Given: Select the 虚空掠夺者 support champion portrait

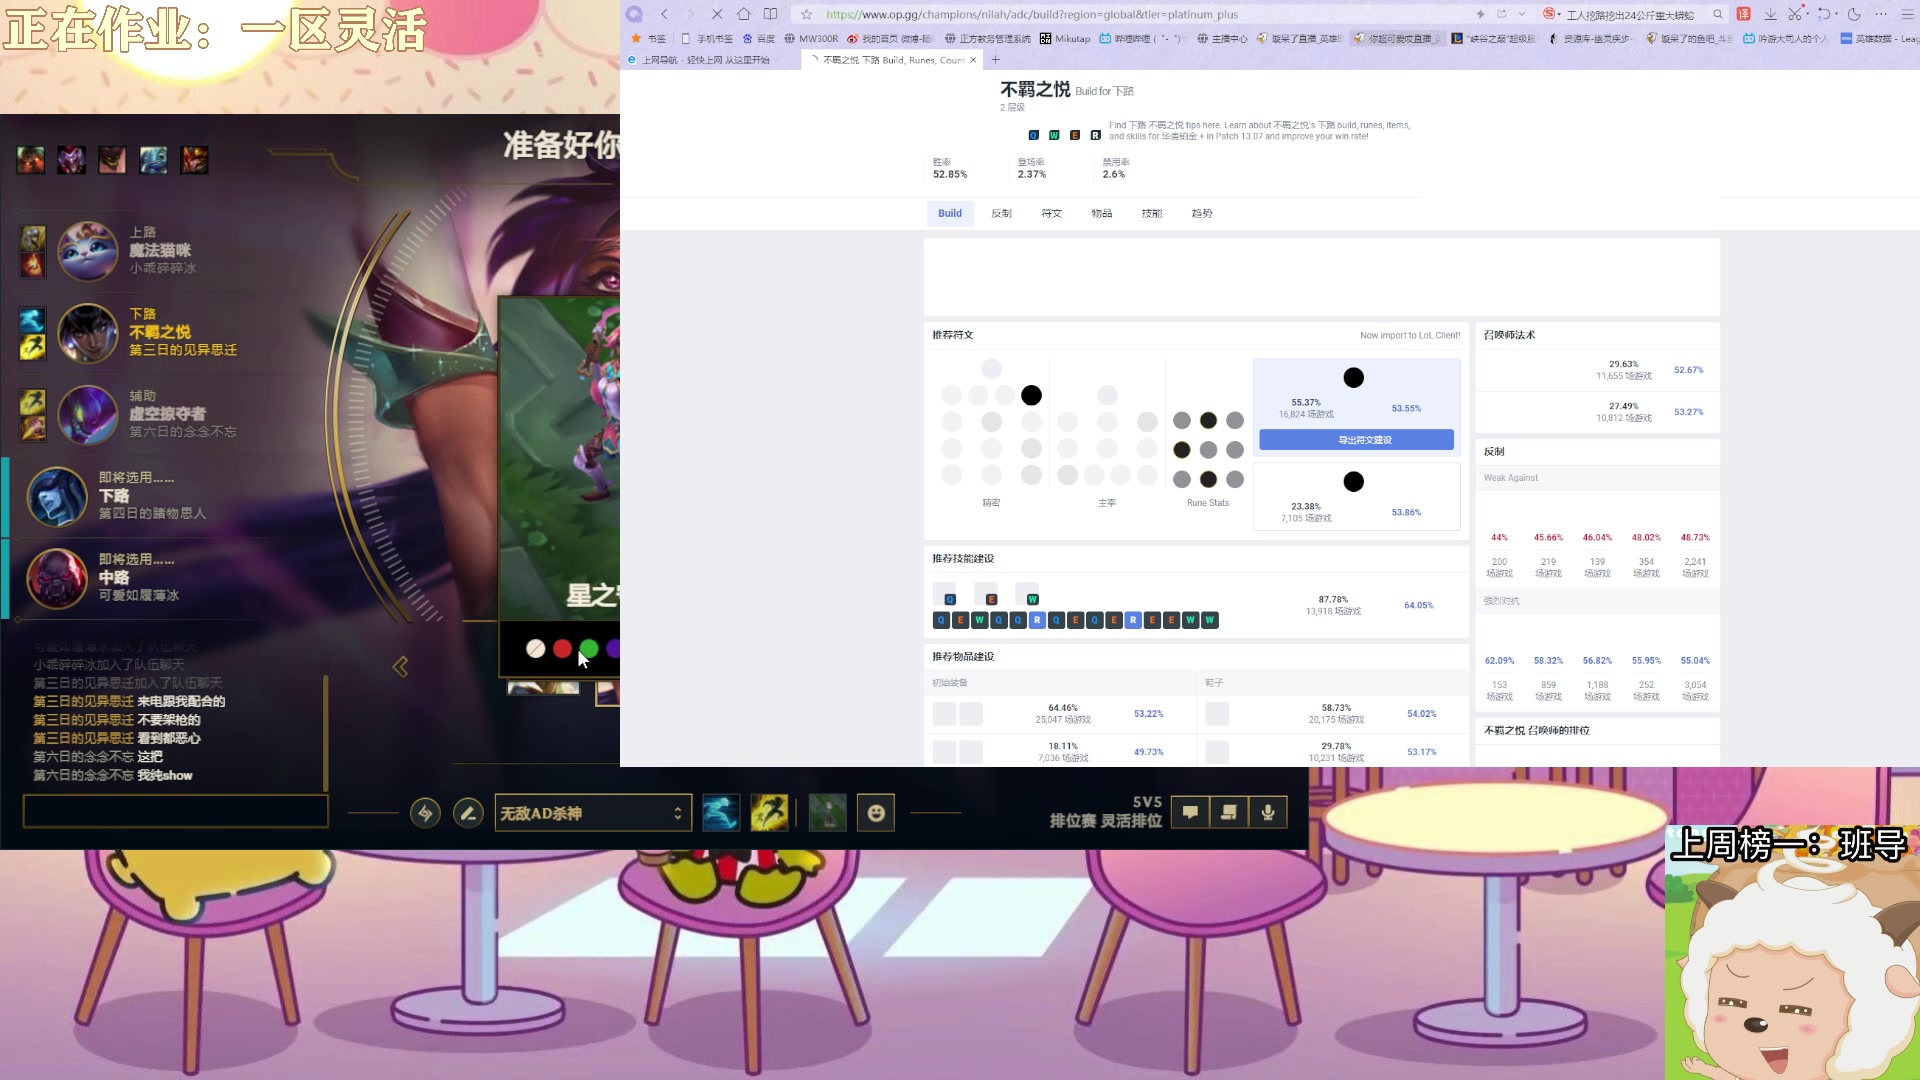Looking at the screenshot, I should click(x=88, y=415).
